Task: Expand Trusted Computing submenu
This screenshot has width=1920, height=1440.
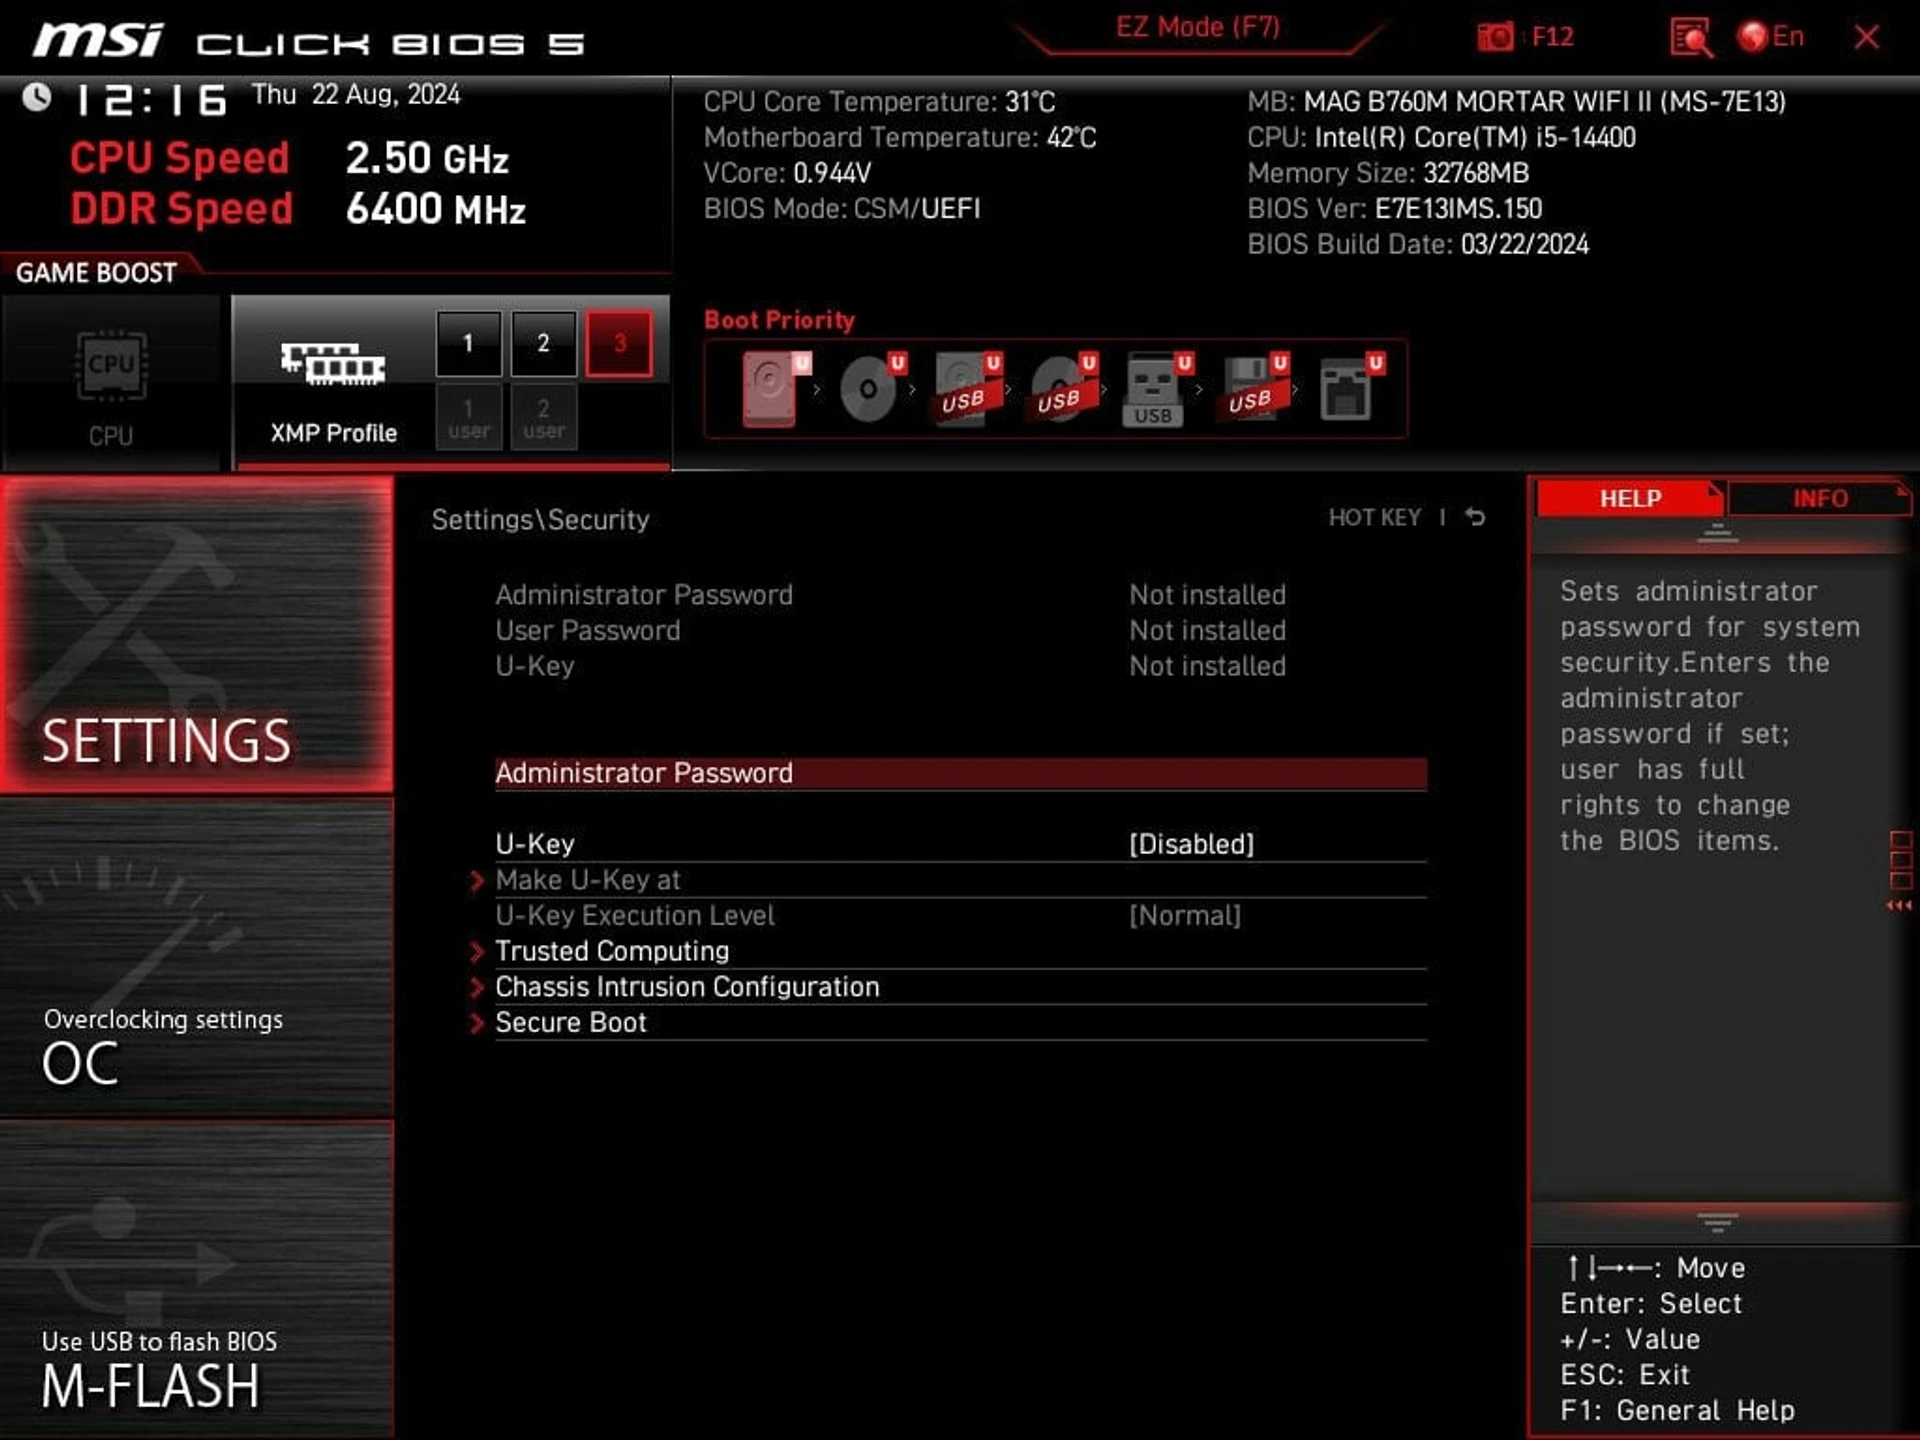Action: (x=961, y=951)
